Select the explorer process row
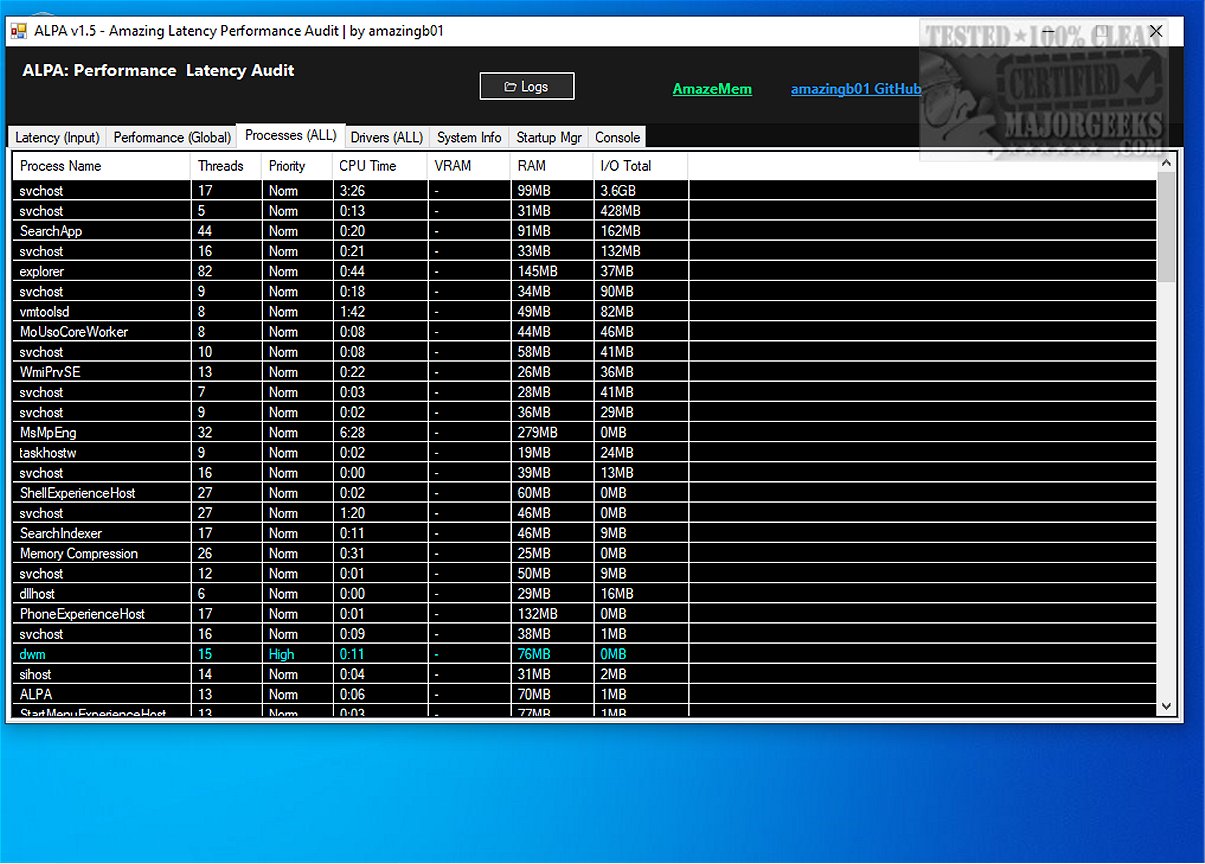 click(x=585, y=271)
